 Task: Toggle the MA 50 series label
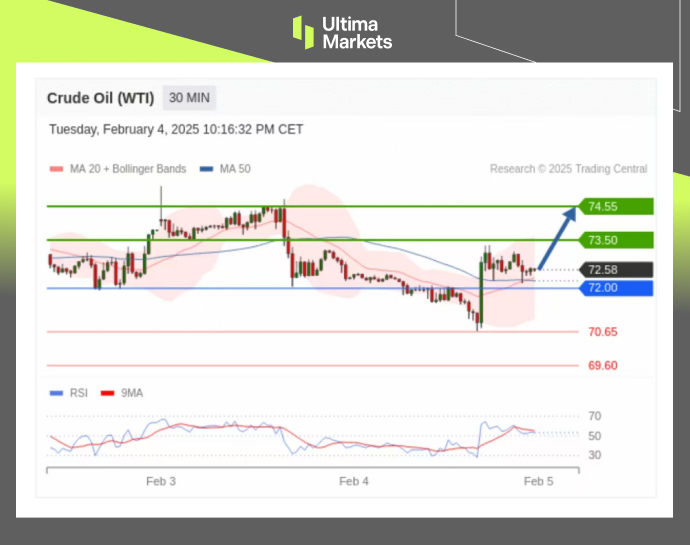click(235, 169)
